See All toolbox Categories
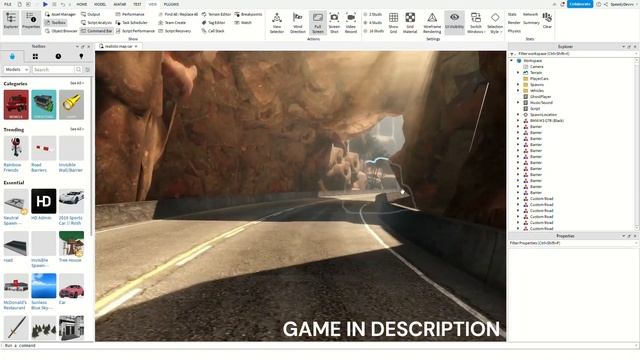Screen dimensions: 640x360 [77, 83]
